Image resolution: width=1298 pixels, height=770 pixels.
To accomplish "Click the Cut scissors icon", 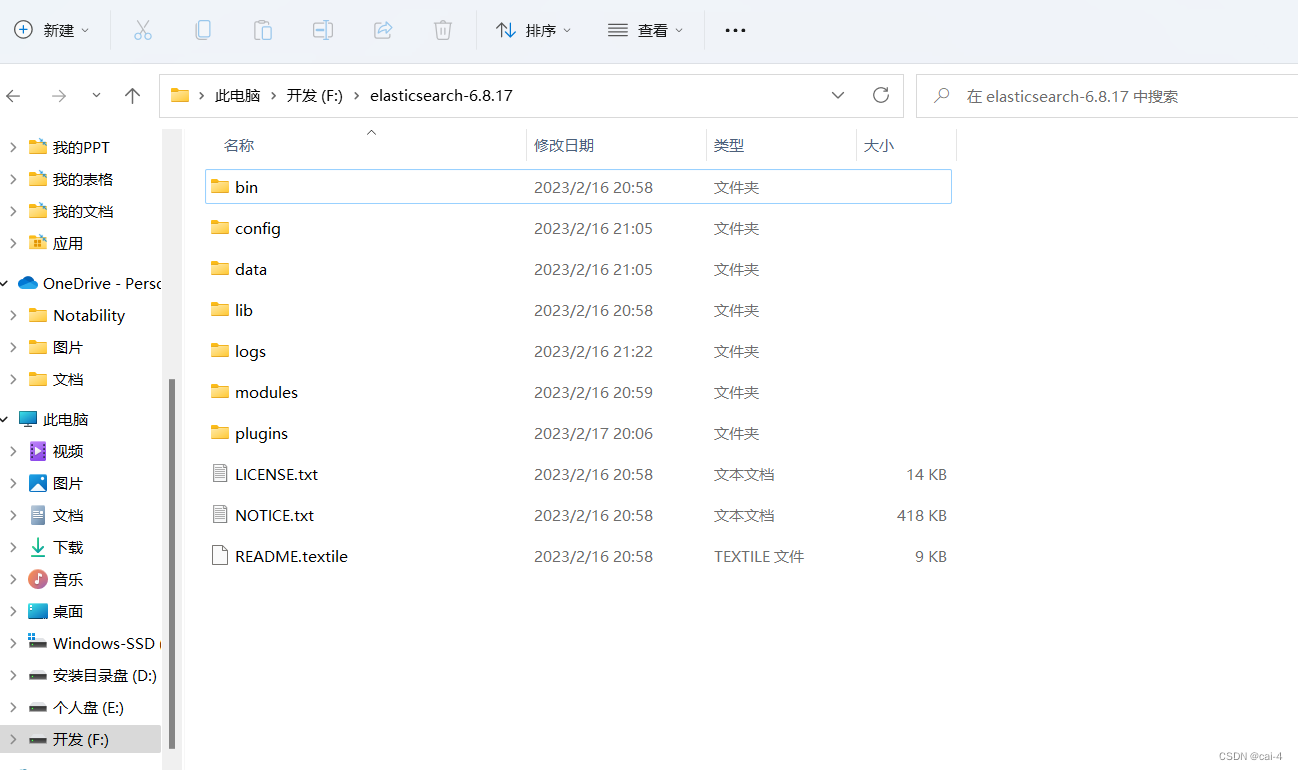I will 143,30.
